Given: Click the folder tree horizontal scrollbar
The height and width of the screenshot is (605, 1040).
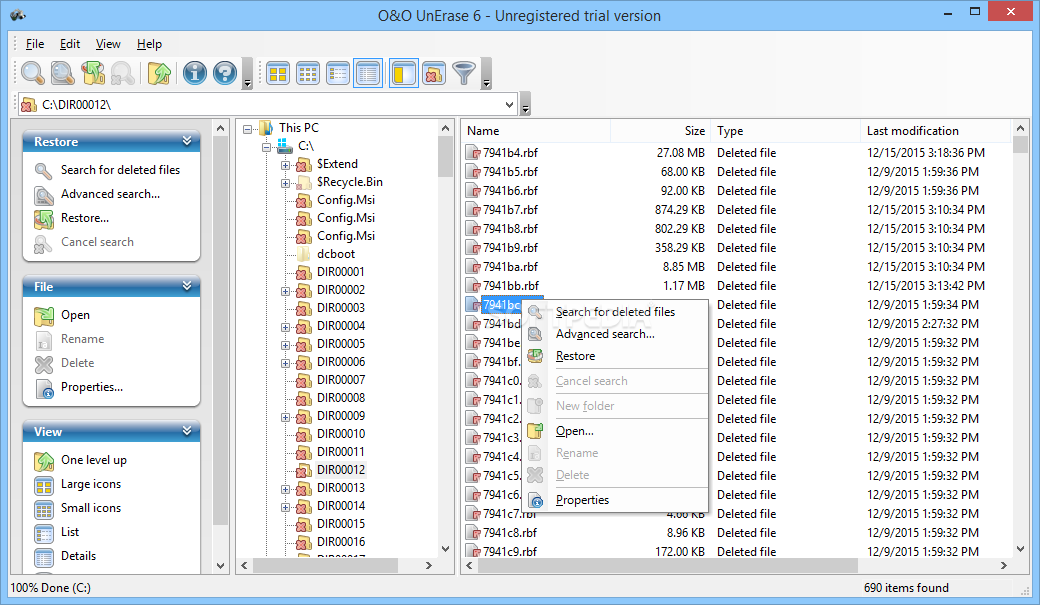Looking at the screenshot, I should [x=326, y=565].
